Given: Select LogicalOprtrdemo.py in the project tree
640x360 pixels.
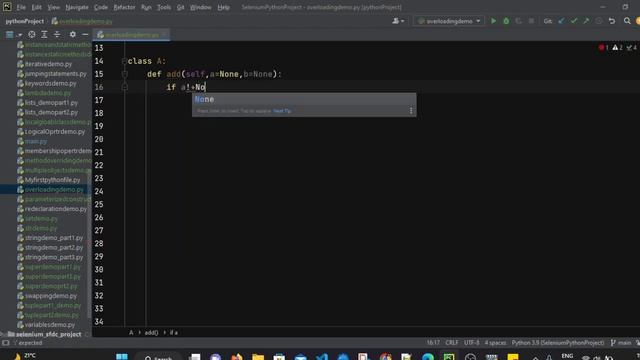Looking at the screenshot, I should coord(55,132).
